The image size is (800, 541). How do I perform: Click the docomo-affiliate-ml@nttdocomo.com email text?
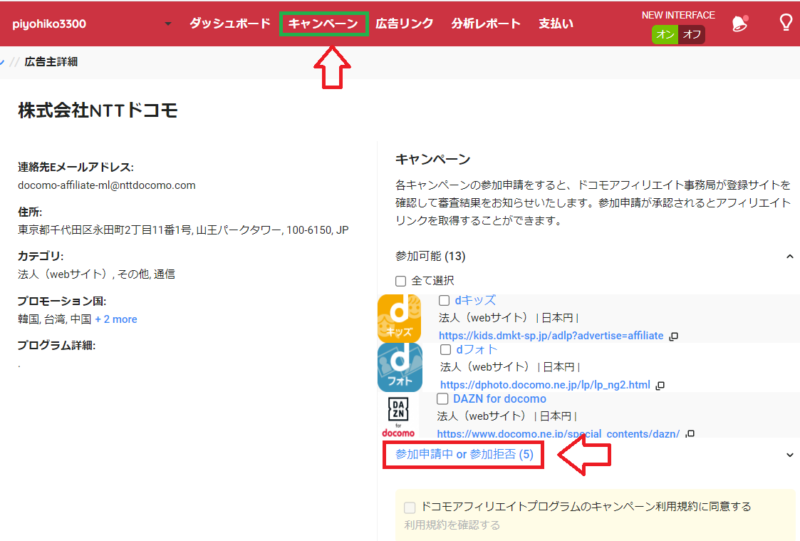point(107,185)
